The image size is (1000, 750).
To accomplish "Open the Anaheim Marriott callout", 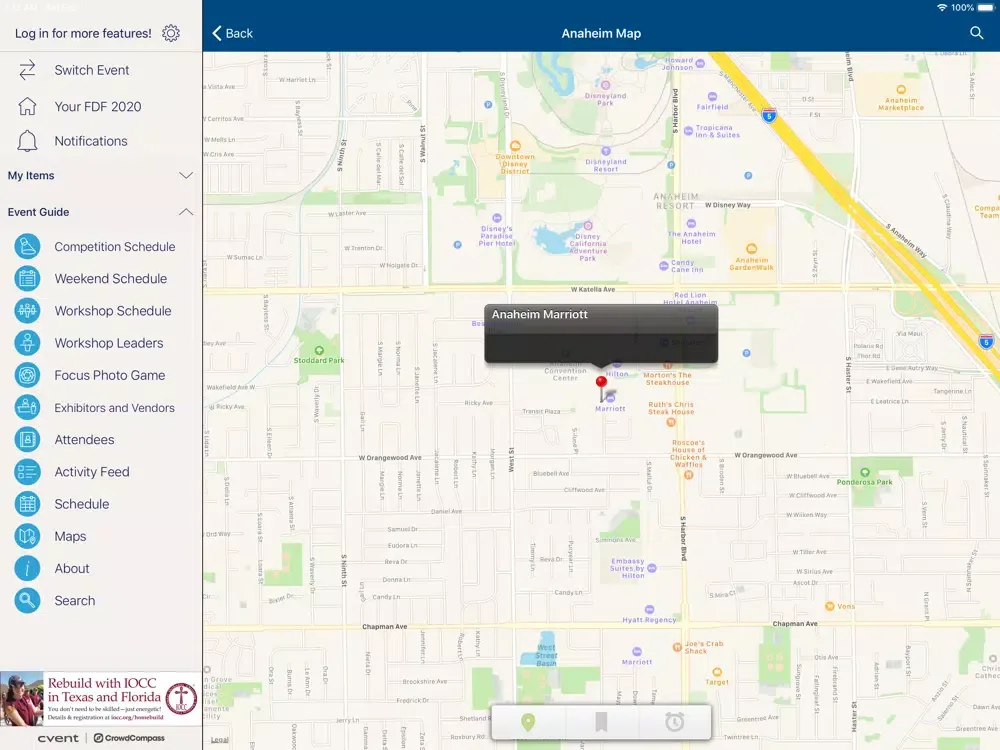I will 601,334.
